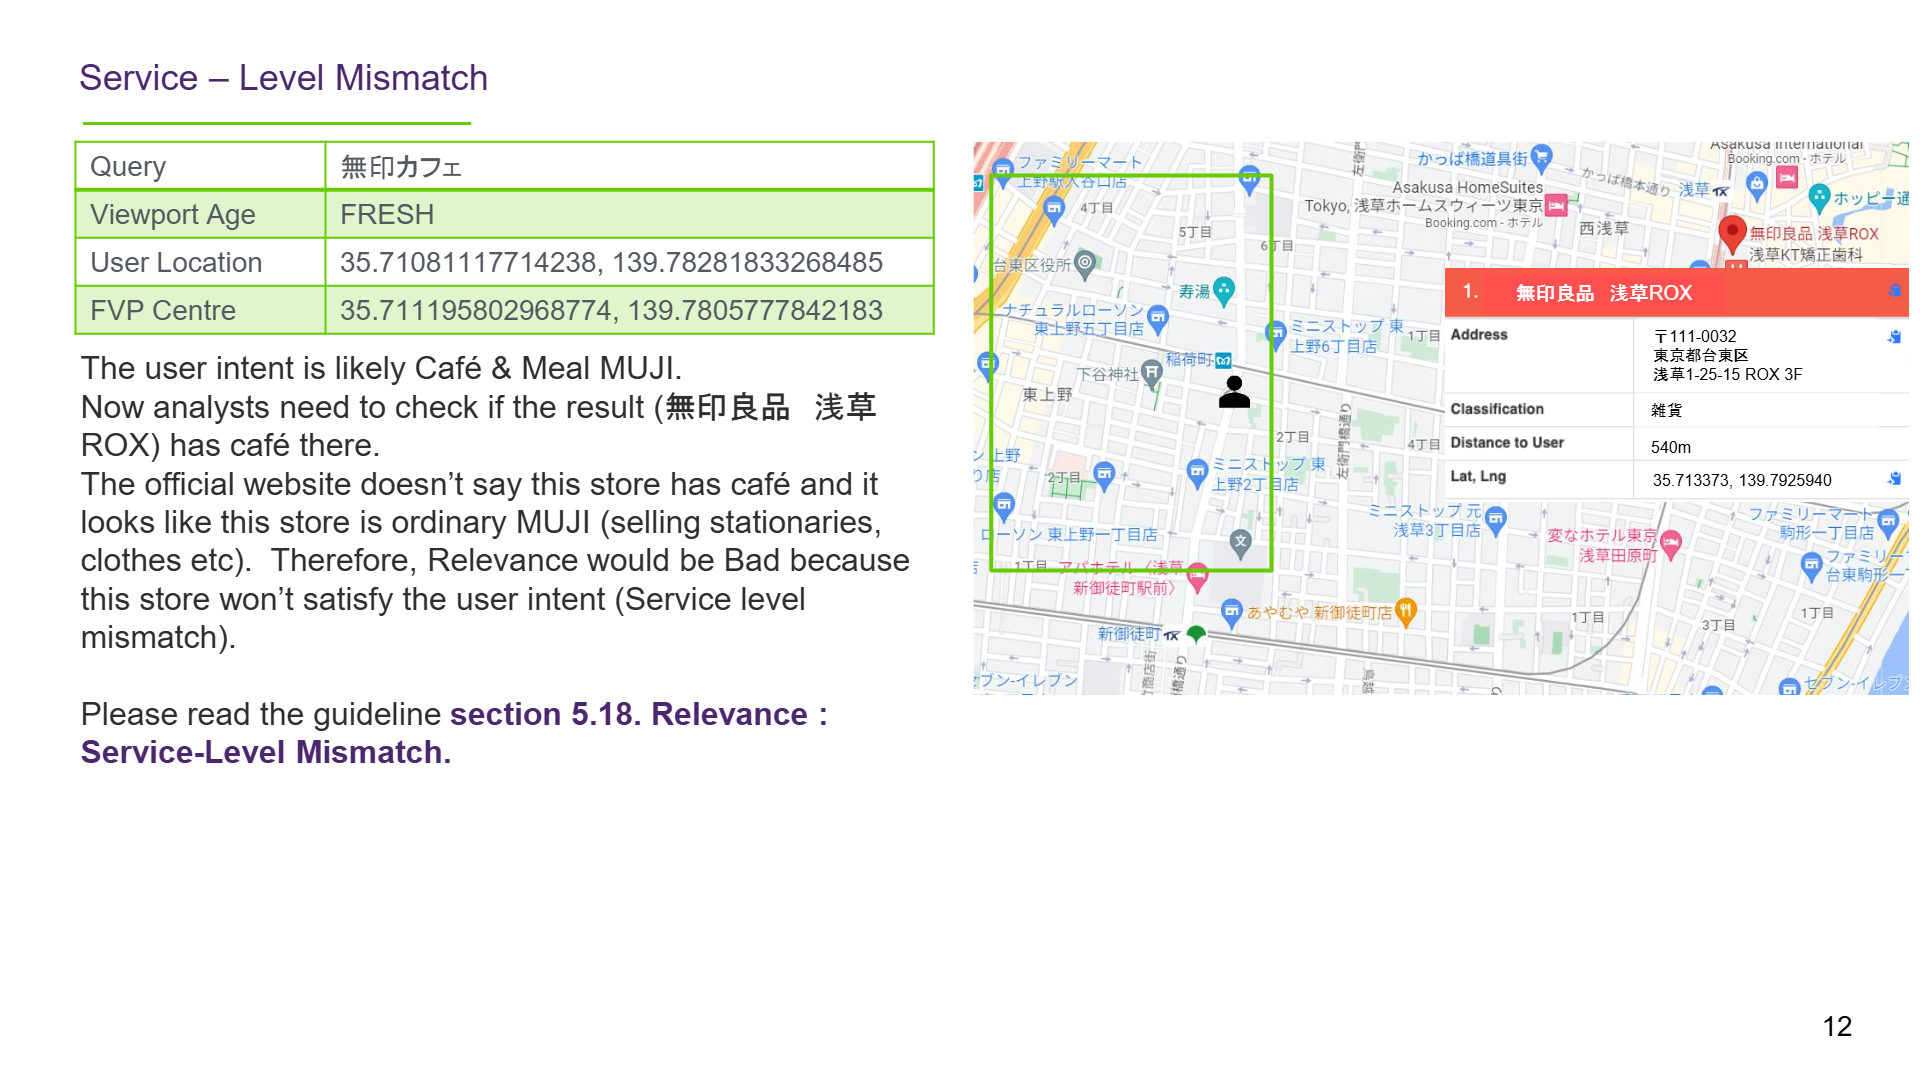Click the slide page number 12
Image resolution: width=1920 pixels, height=1080 pixels.
click(x=1837, y=1027)
